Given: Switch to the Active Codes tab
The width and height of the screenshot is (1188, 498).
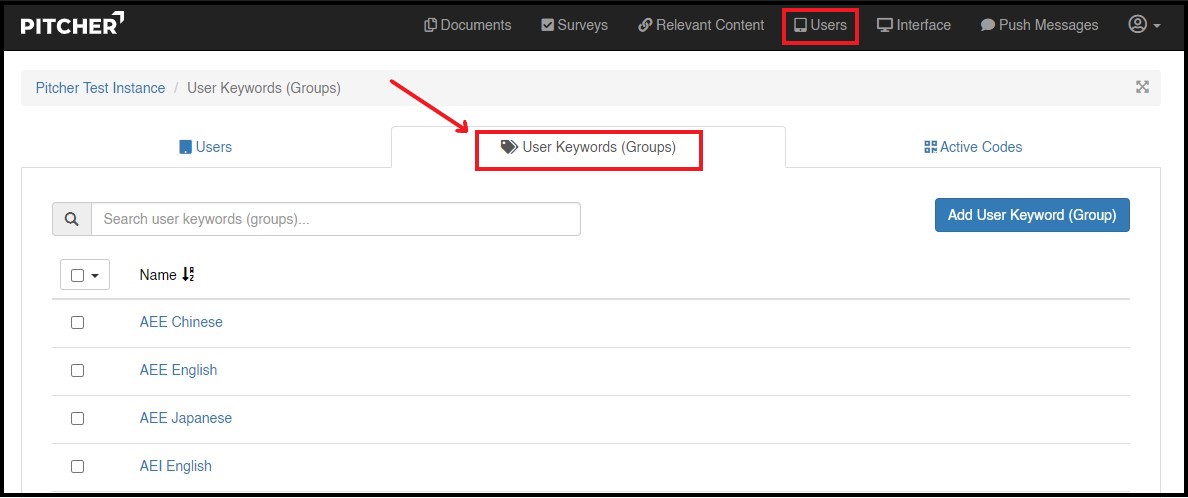Looking at the screenshot, I should pyautogui.click(x=973, y=147).
